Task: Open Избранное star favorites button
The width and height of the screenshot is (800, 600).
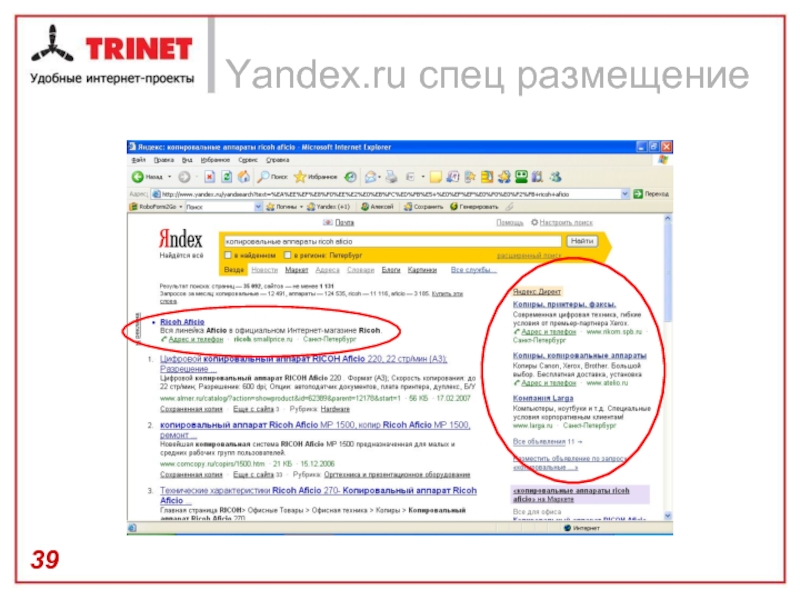Action: click(316, 177)
